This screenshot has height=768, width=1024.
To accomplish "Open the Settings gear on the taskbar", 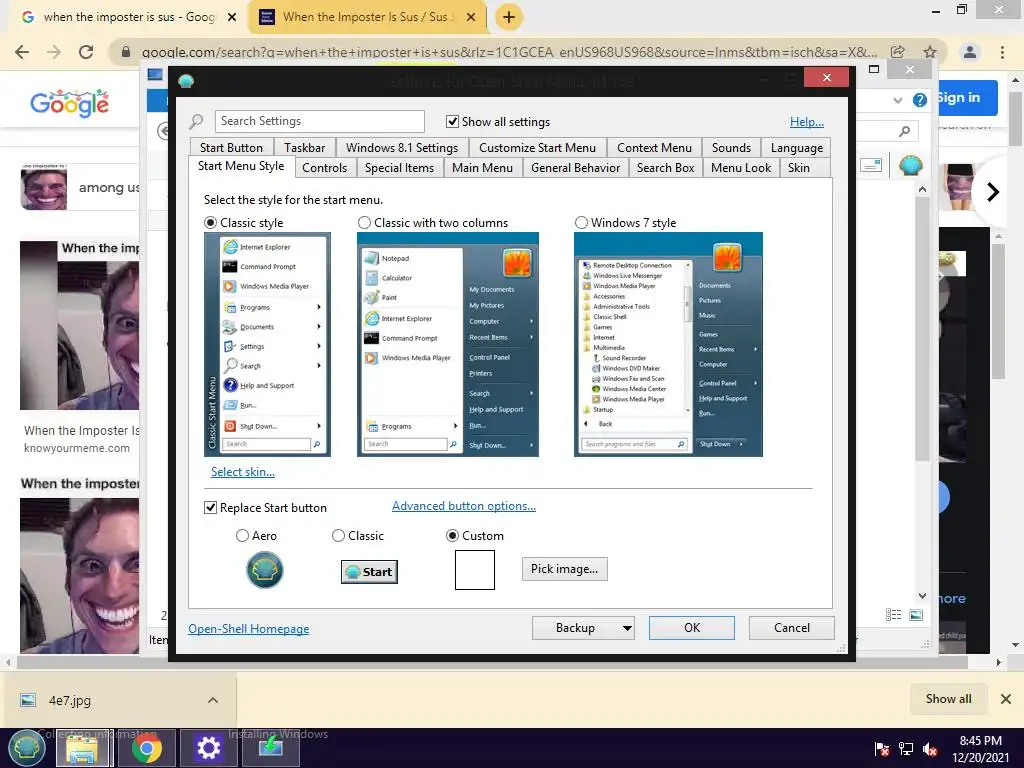I will (x=208, y=748).
